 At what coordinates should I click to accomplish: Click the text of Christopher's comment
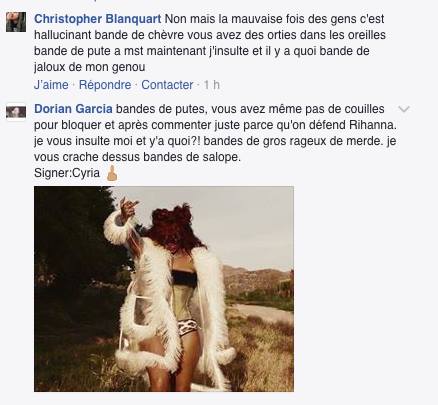[x=210, y=43]
